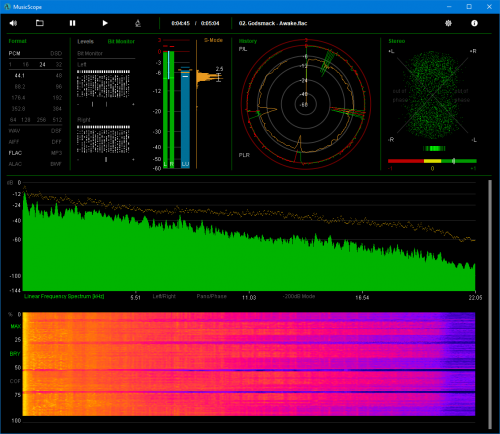The width and height of the screenshot is (500, 434).
Task: Switch to the Levels tab
Action: tap(85, 41)
